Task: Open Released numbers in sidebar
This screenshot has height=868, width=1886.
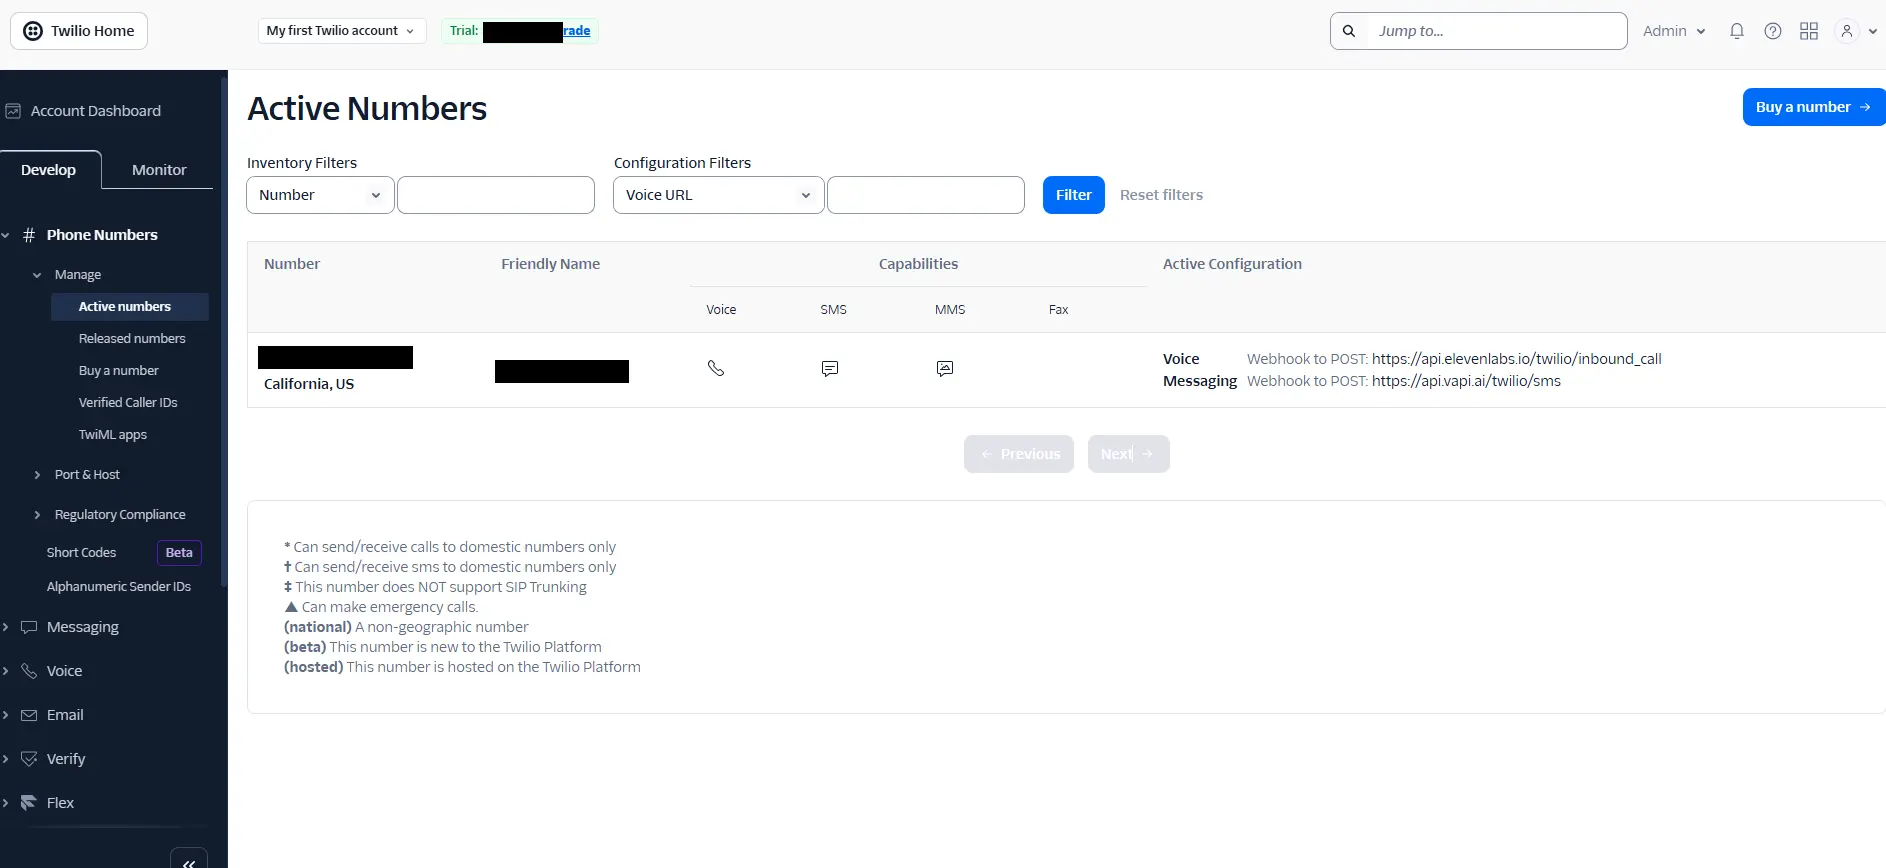Action: 132,339
